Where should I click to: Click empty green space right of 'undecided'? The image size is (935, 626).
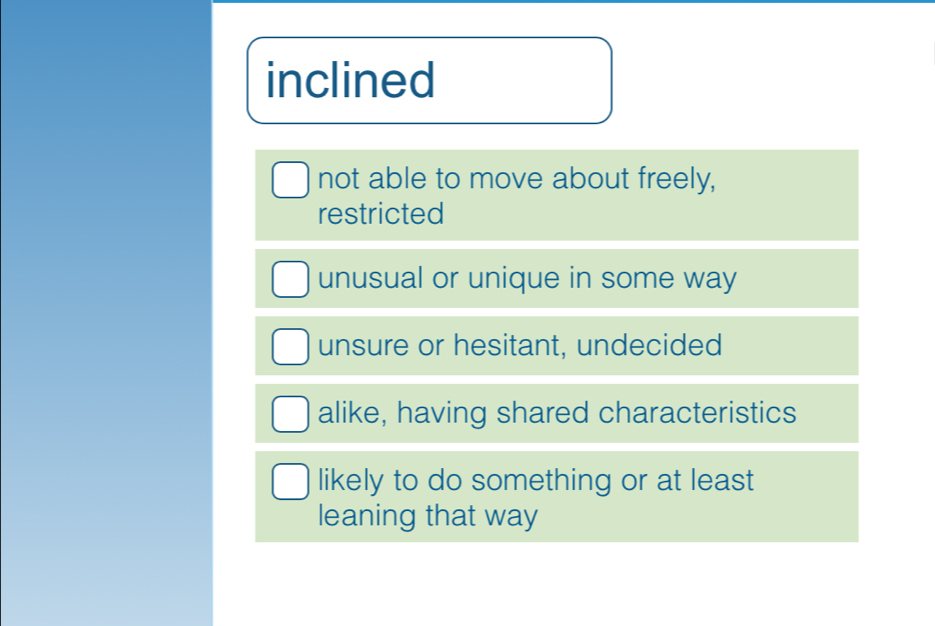(x=790, y=347)
